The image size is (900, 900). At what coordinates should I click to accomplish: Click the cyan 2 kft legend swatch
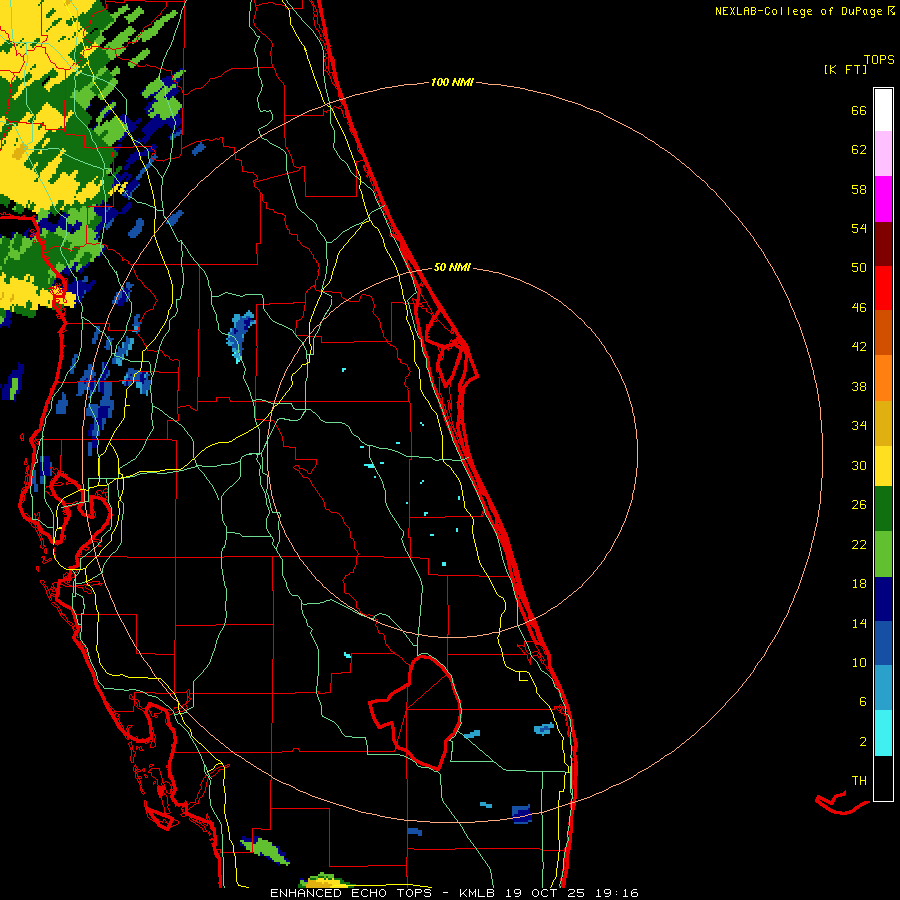tap(883, 733)
